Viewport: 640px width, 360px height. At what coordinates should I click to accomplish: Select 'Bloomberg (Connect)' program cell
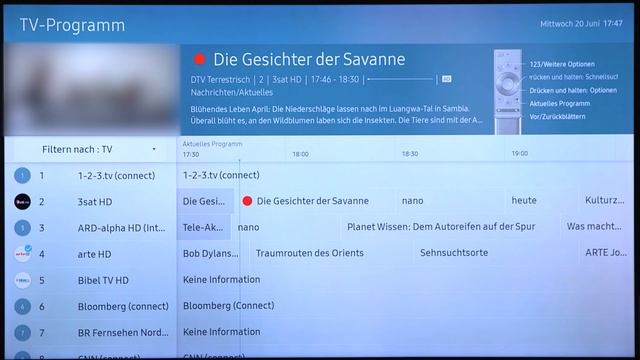point(229,306)
